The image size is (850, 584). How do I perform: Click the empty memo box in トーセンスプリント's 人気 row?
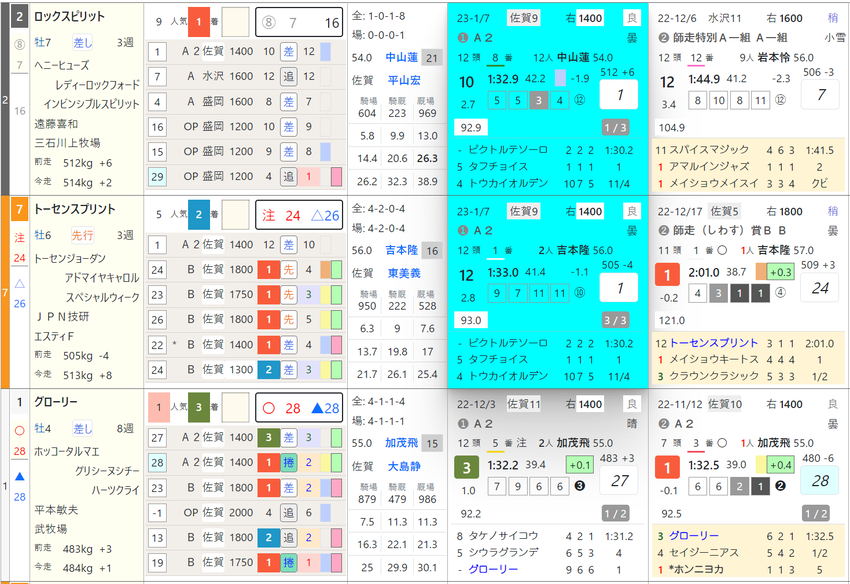235,215
